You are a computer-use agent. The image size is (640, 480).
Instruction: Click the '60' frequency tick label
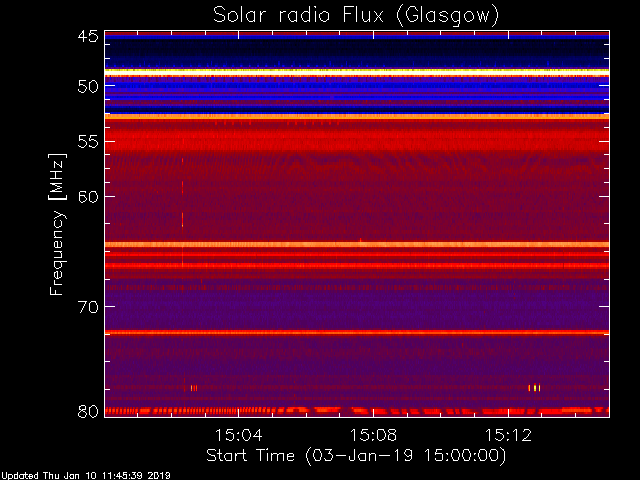[x=88, y=197]
